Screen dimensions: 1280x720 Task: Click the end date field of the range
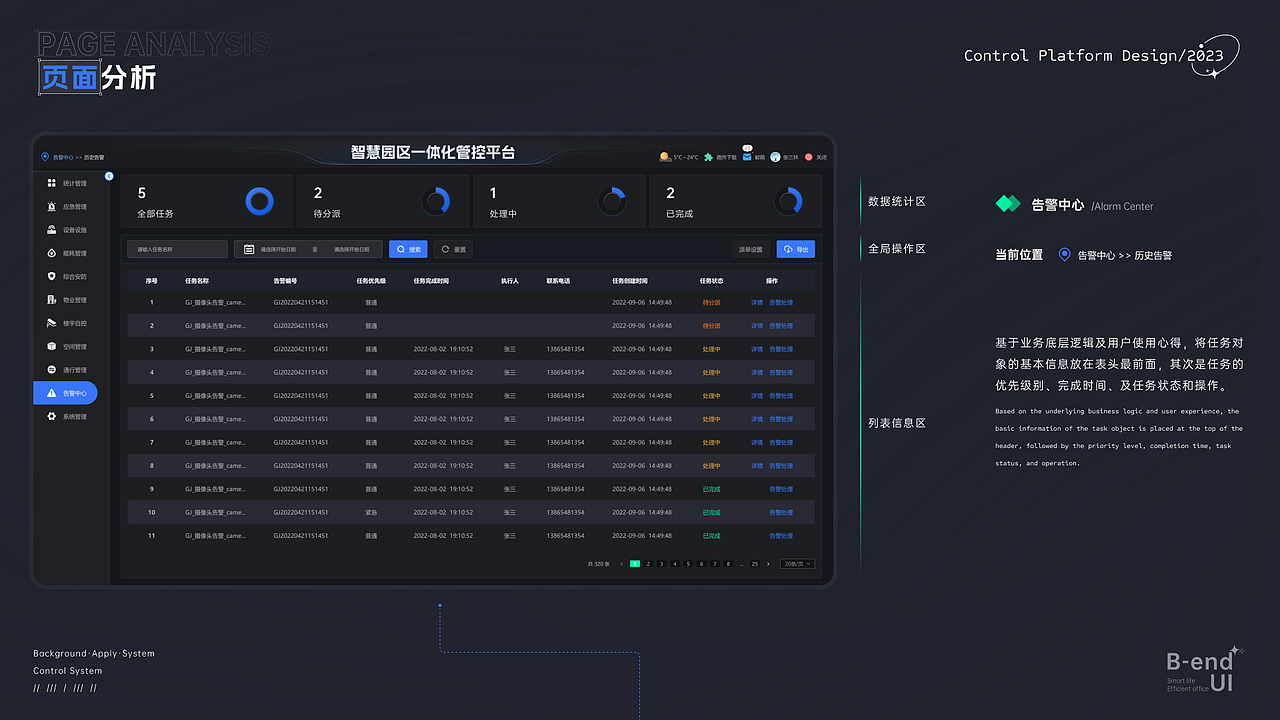(351, 249)
